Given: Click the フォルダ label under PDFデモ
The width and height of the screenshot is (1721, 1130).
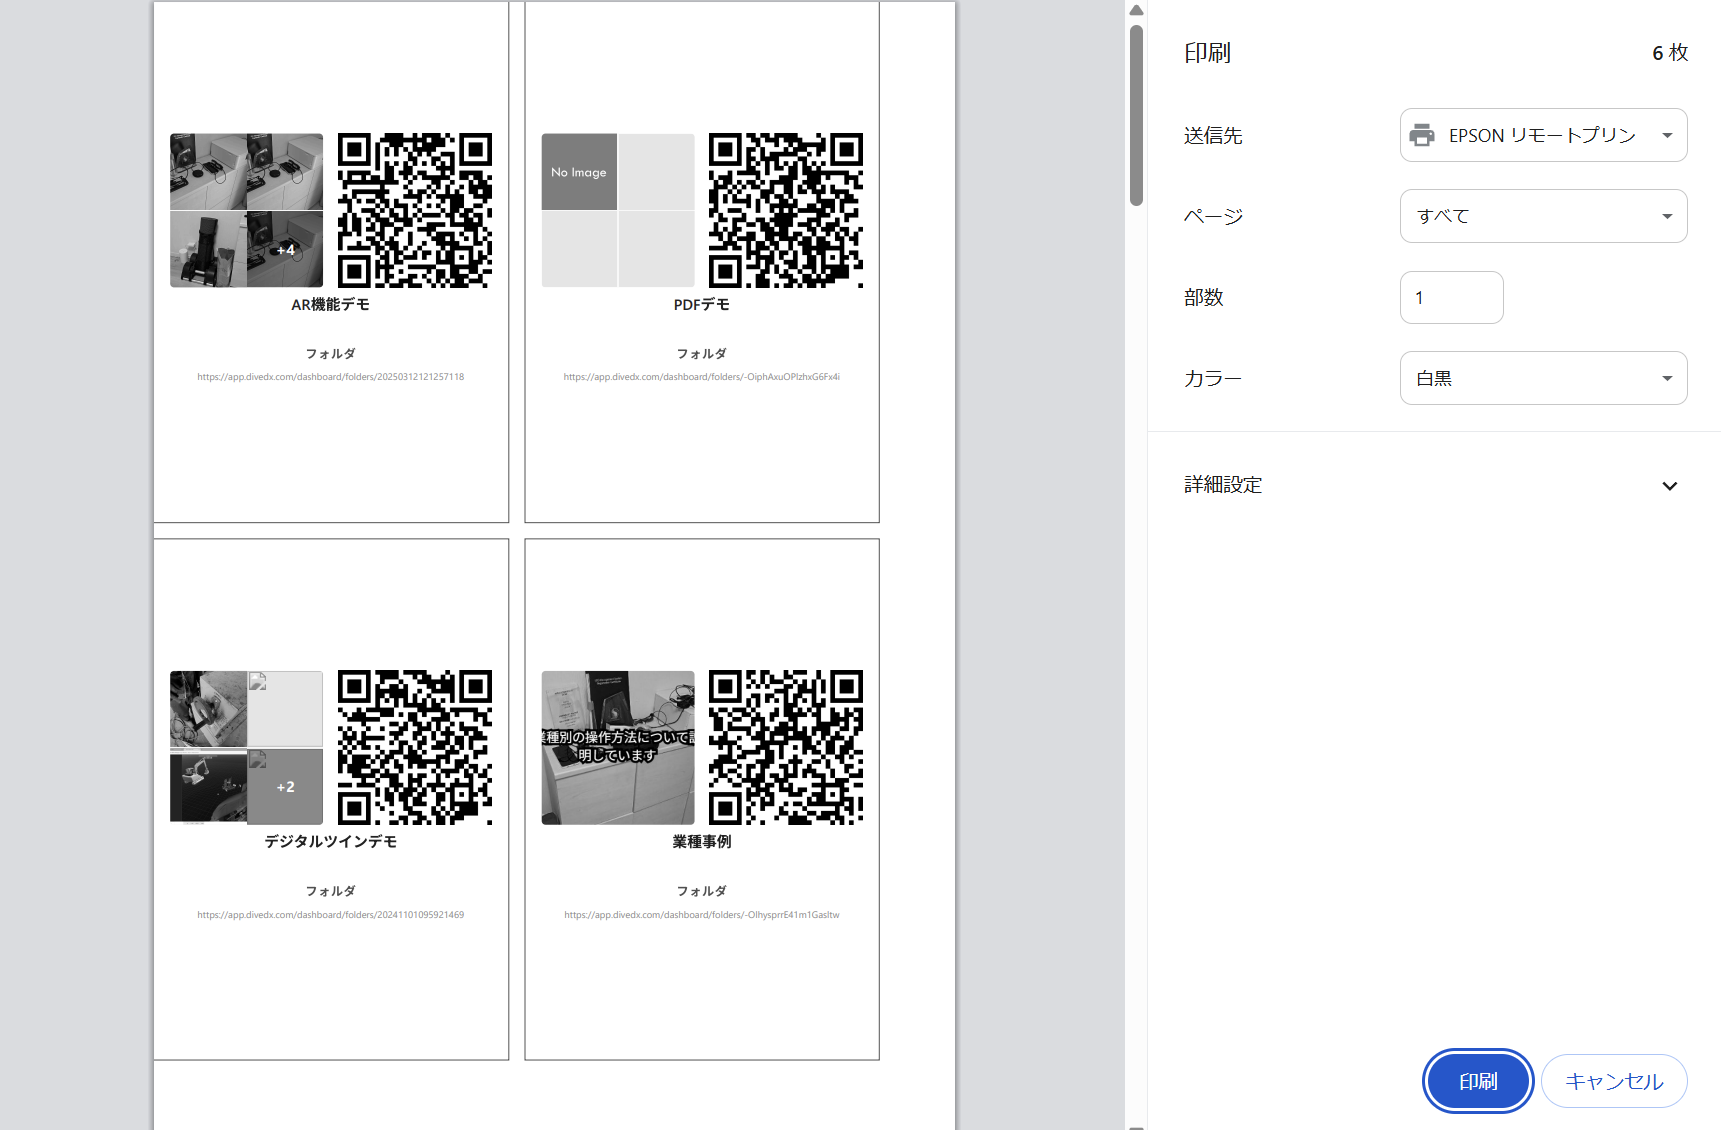Looking at the screenshot, I should [x=702, y=354].
